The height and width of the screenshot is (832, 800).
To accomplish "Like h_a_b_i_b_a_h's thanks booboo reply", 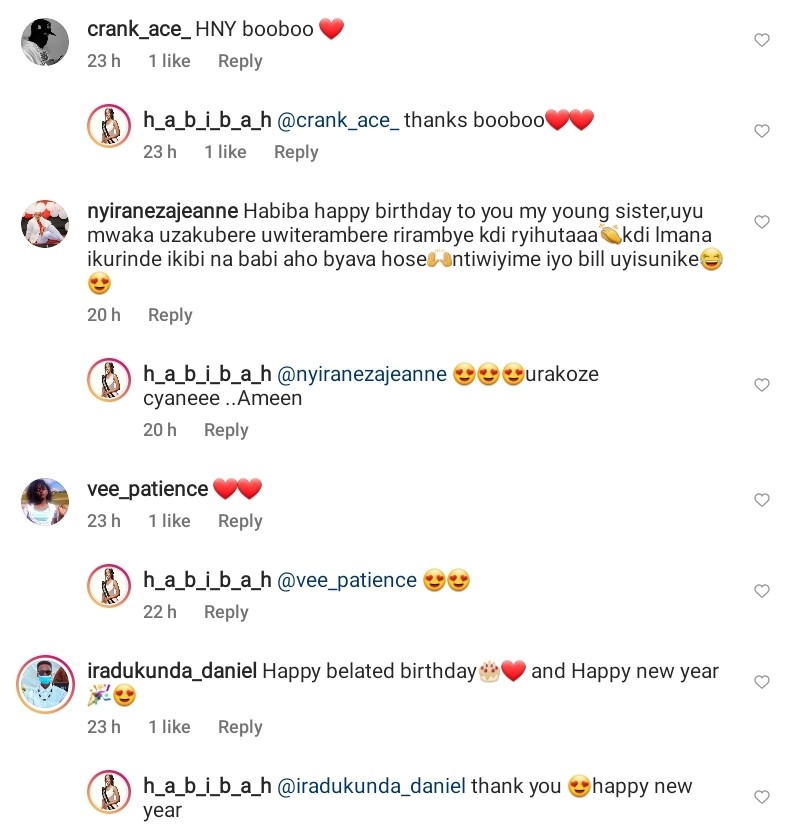I will (x=761, y=131).
